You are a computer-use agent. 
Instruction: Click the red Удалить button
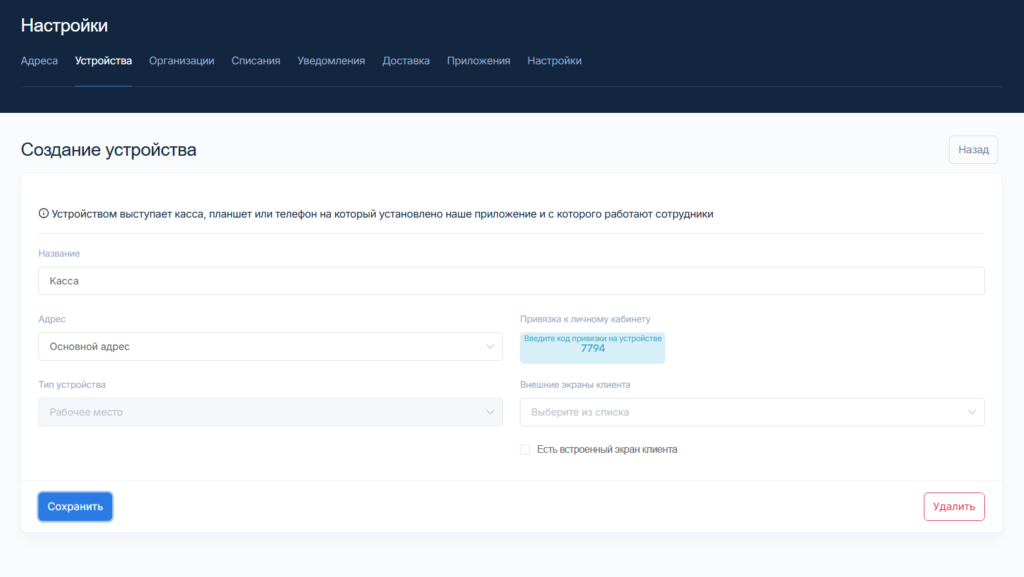[x=953, y=507]
